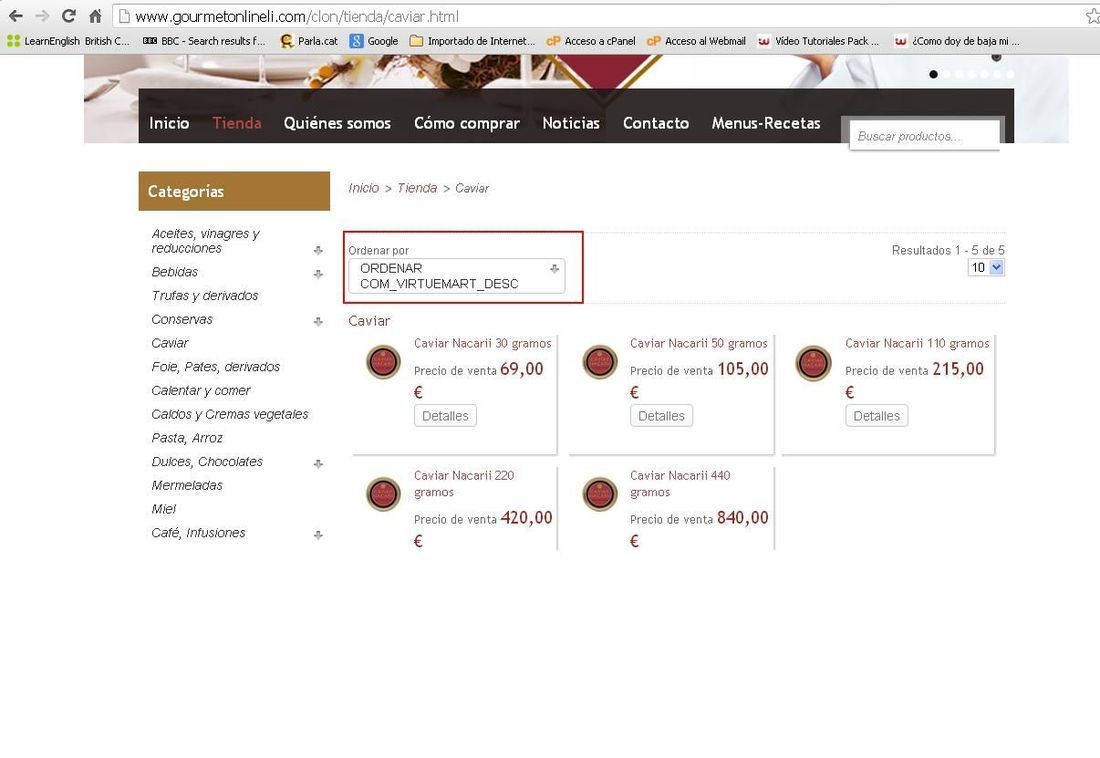The height and width of the screenshot is (758, 1100).
Task: Open Tienda in main menu
Action: point(236,123)
